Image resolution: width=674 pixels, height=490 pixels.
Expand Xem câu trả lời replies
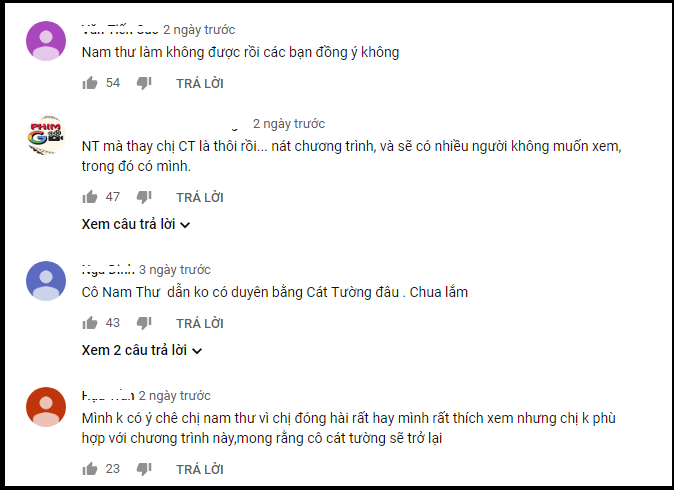[136, 224]
